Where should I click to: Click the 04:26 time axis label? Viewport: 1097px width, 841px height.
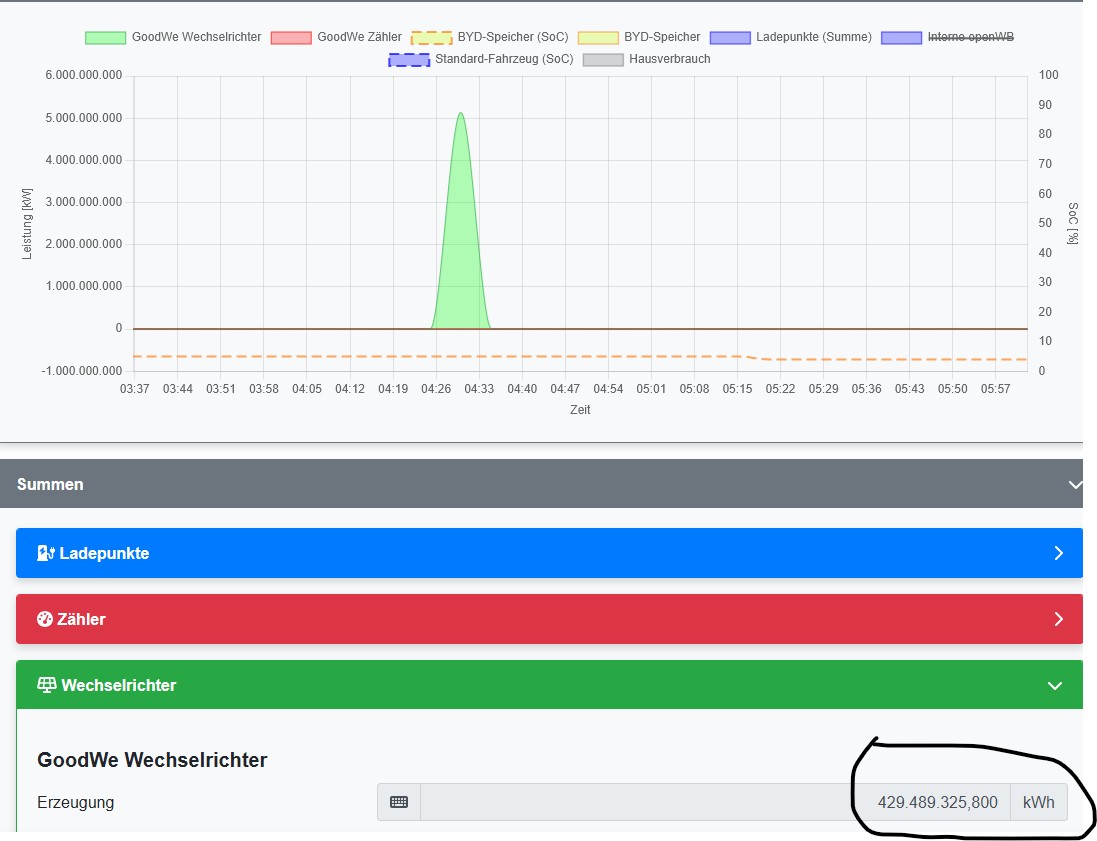(436, 388)
